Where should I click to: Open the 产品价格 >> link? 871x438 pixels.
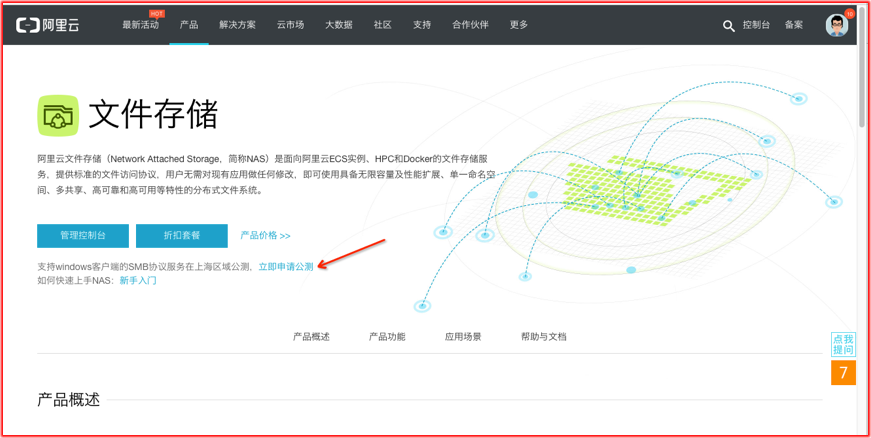[265, 235]
